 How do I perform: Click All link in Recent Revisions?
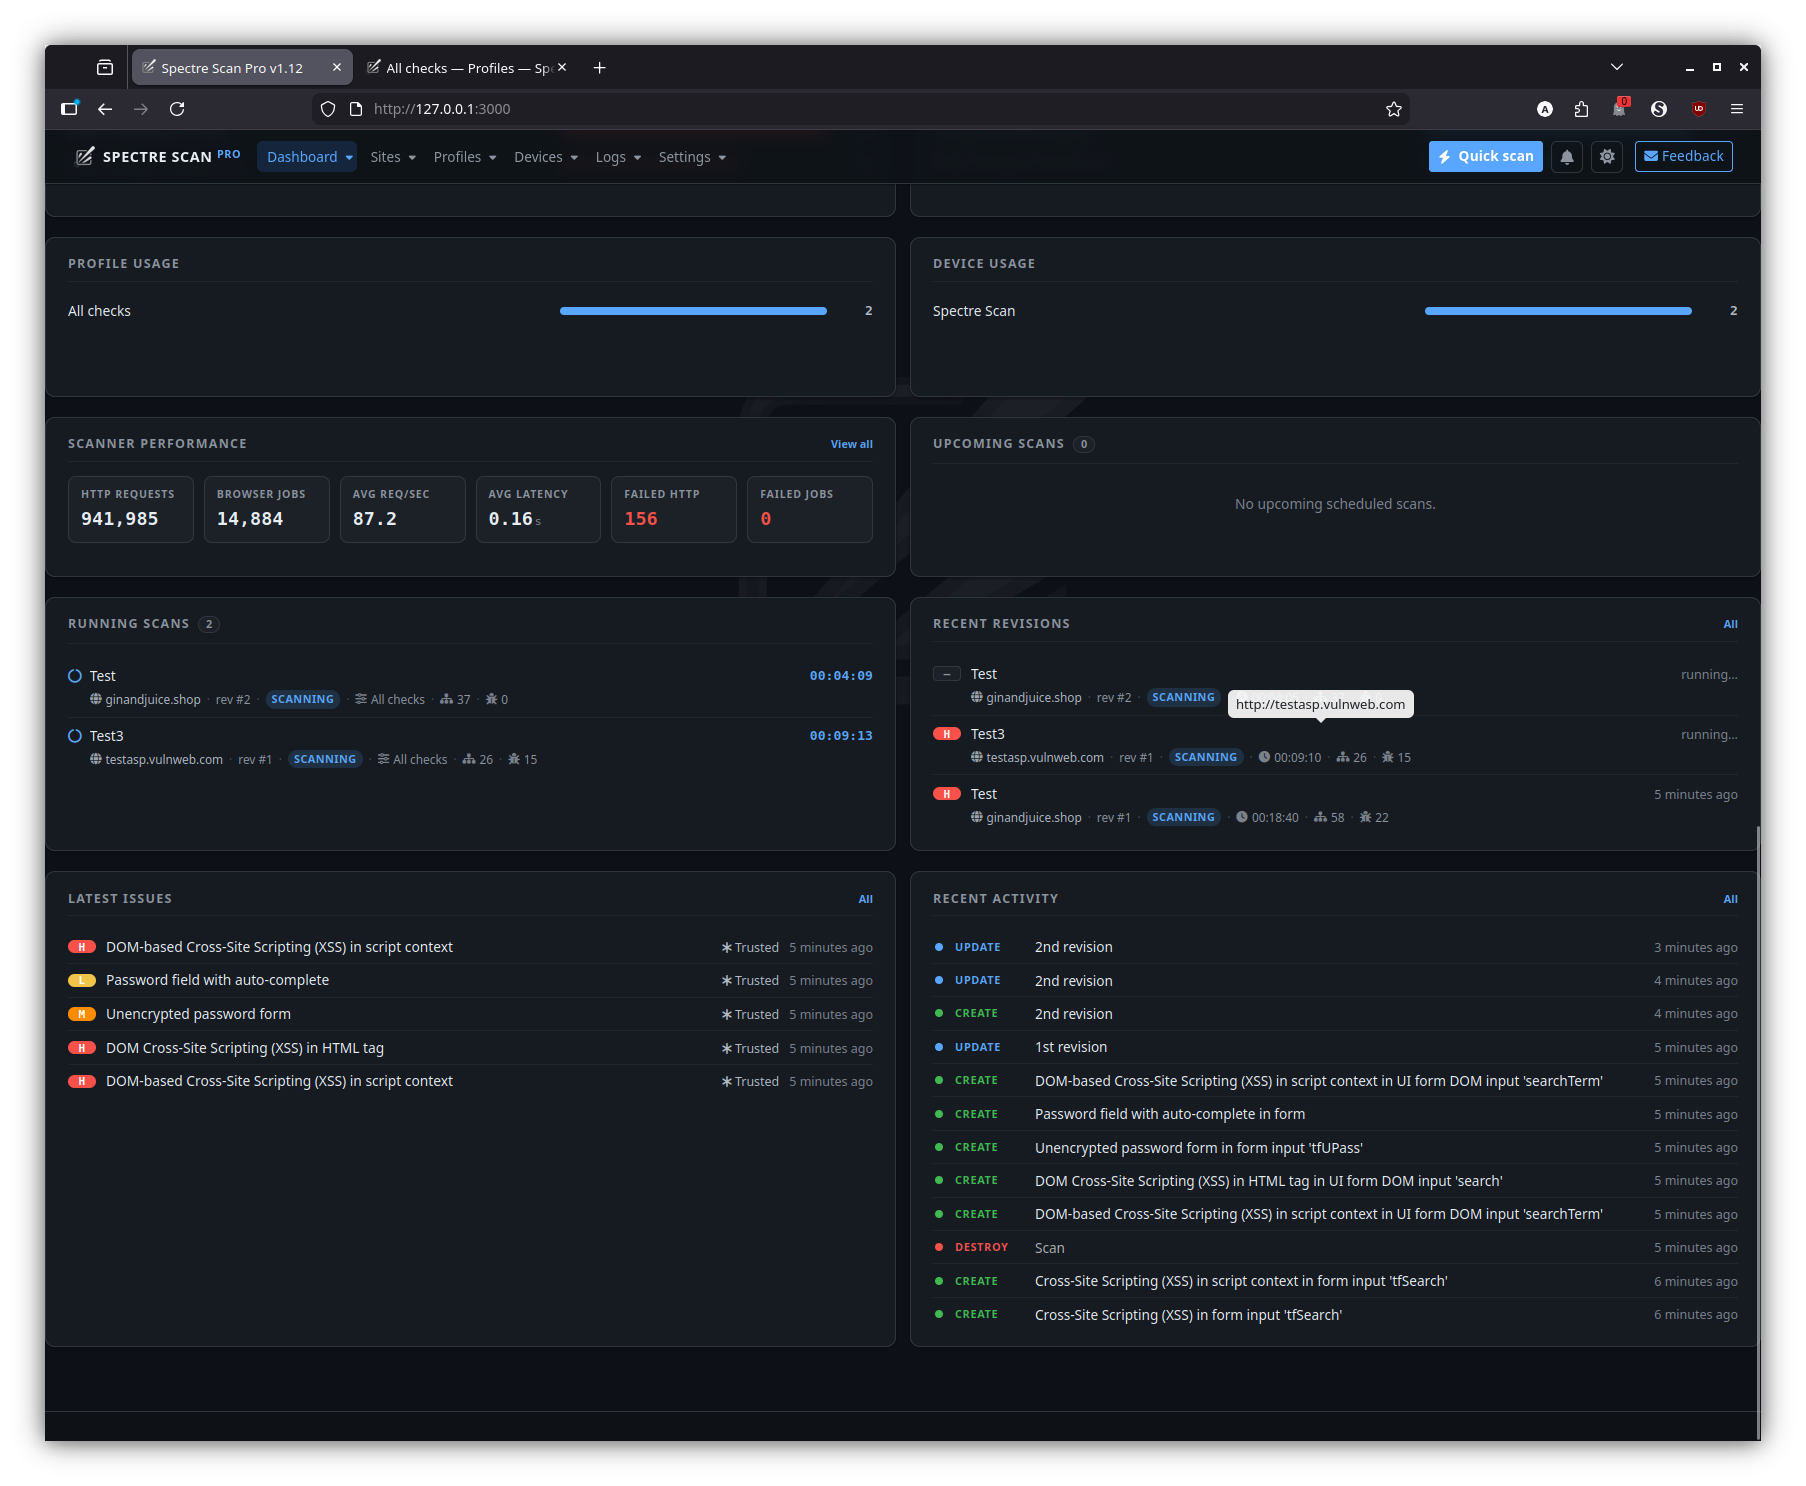(x=1730, y=624)
